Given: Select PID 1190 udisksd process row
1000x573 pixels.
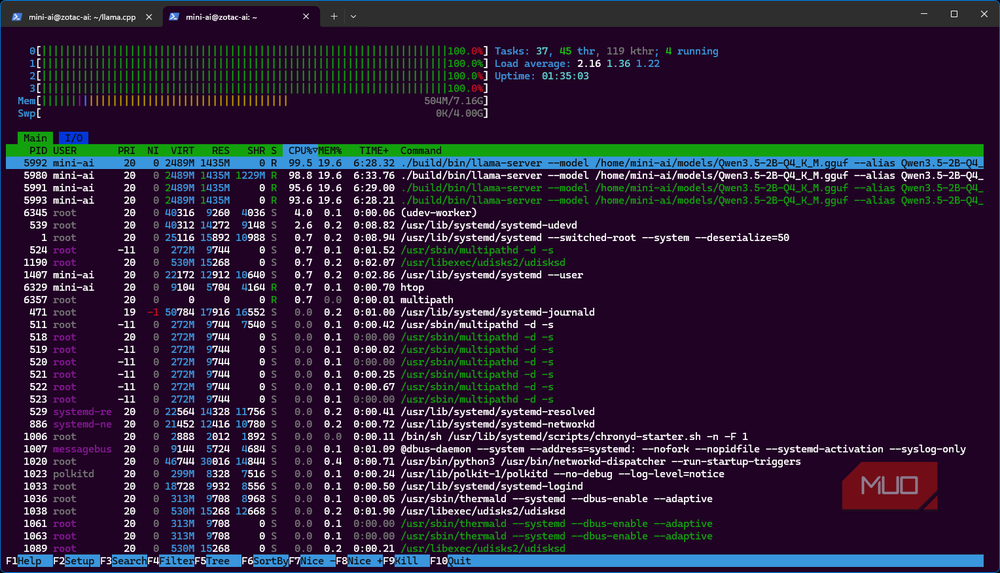Looking at the screenshot, I should (x=494, y=262).
